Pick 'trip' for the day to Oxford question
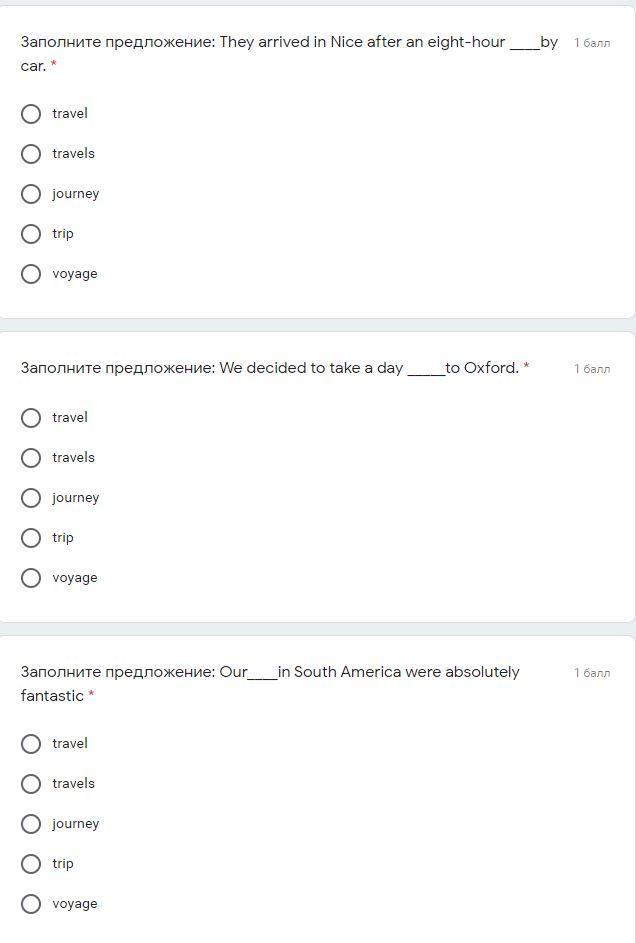This screenshot has height=943, width=636. 31,538
